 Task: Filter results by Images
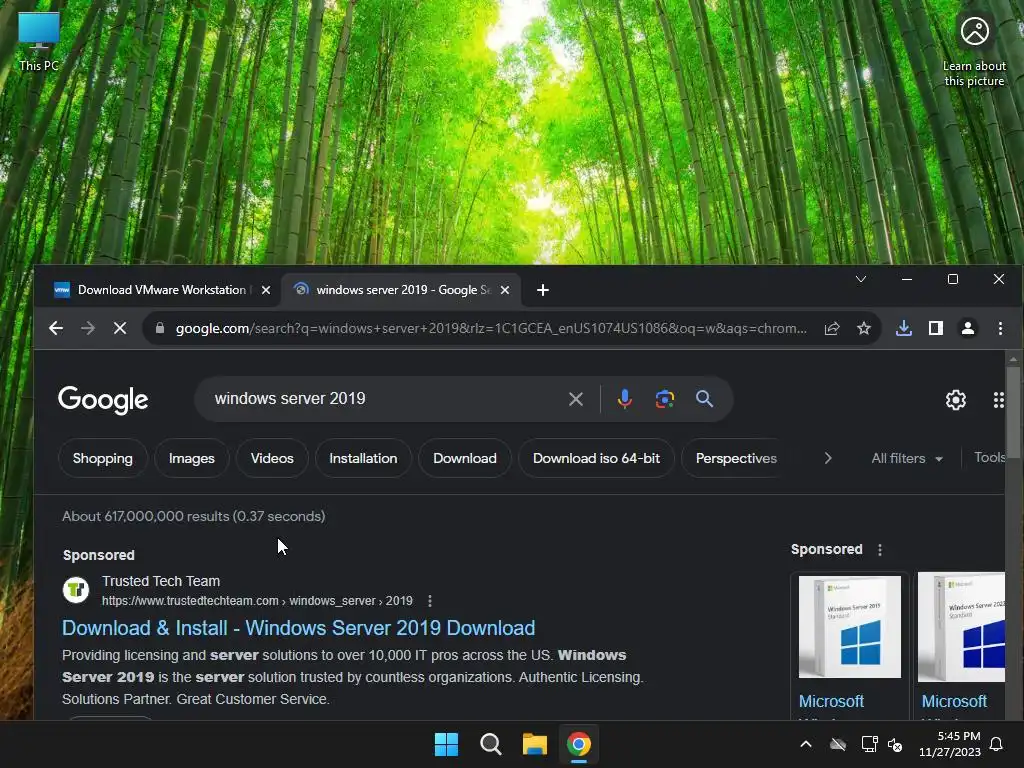pos(191,458)
